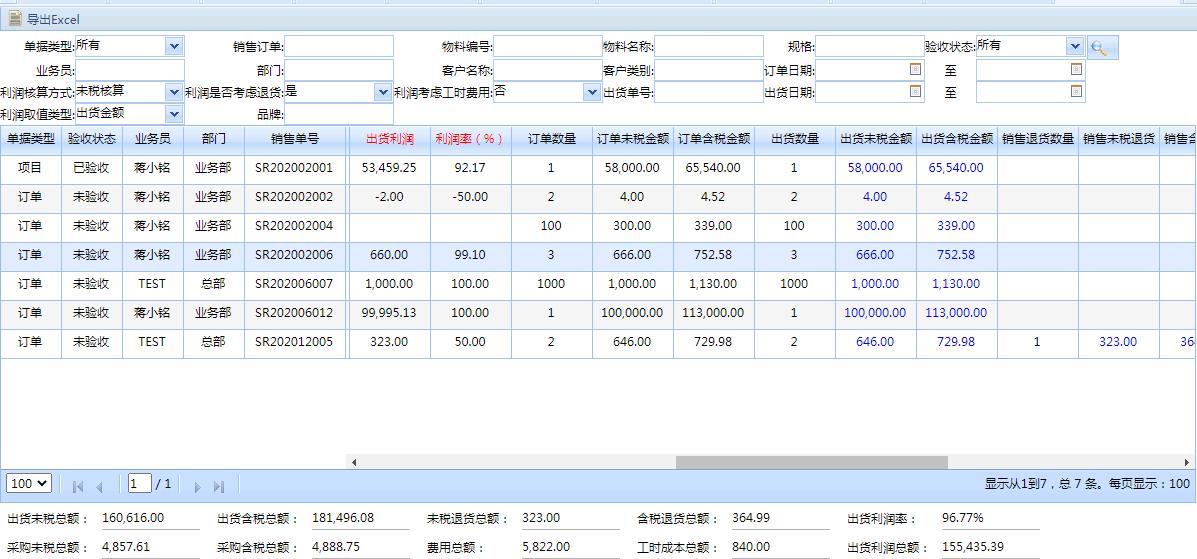Viewport: 1197px width, 559px height.
Task: Click the 客户类别 input field
Action: [x=708, y=69]
